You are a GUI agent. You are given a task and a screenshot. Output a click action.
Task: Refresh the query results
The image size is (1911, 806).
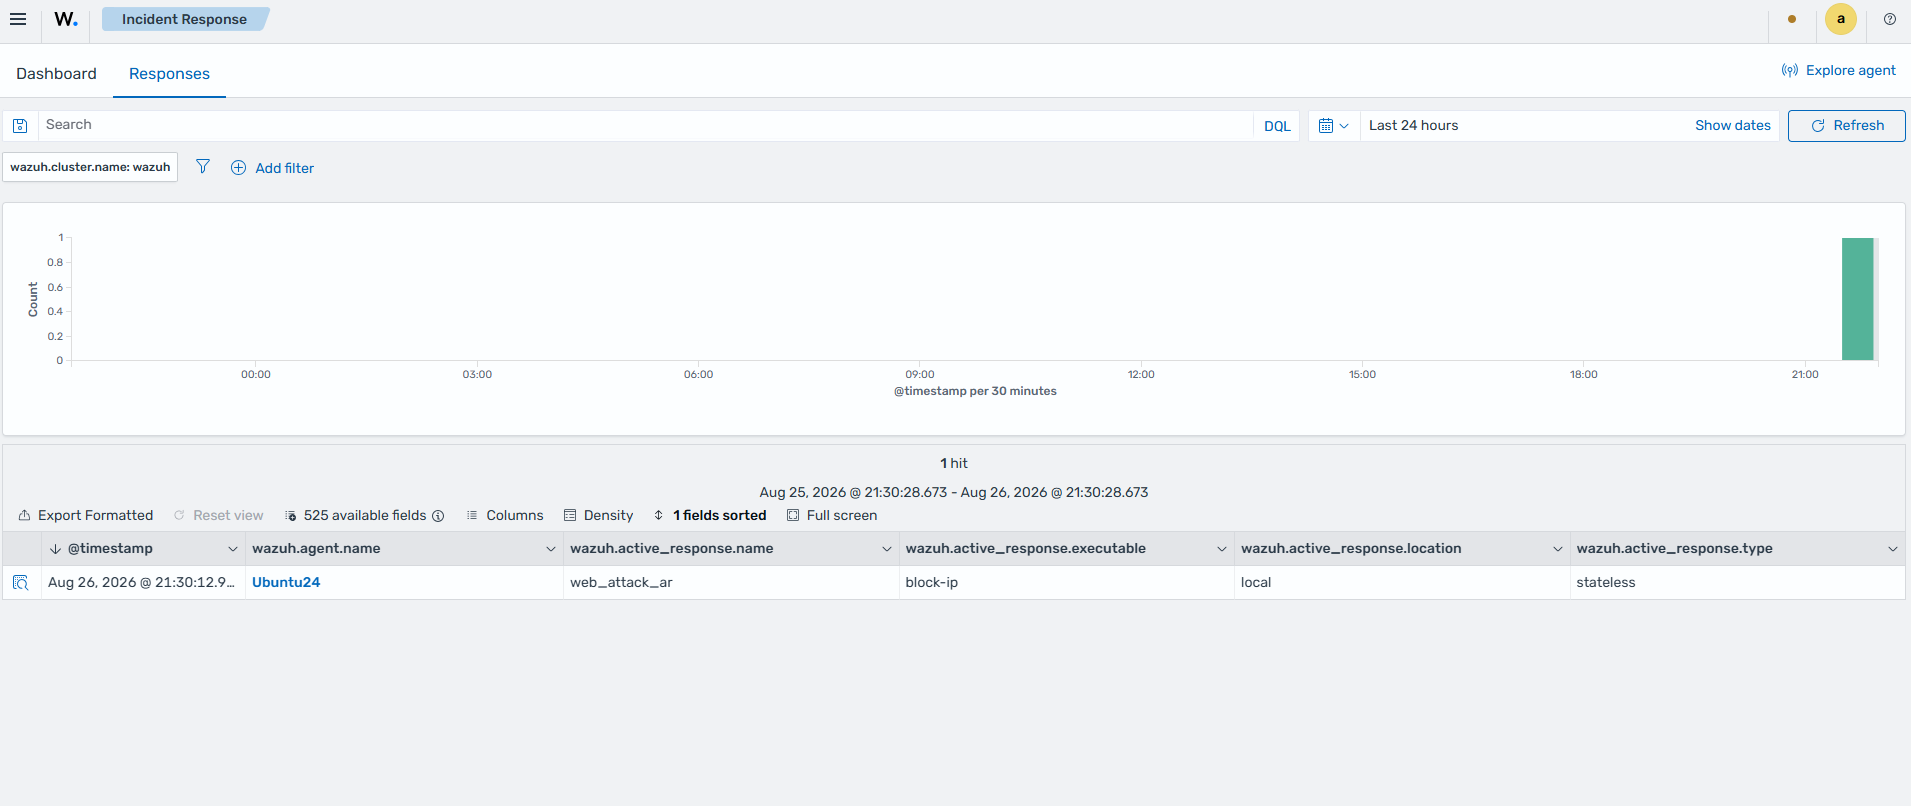1846,126
